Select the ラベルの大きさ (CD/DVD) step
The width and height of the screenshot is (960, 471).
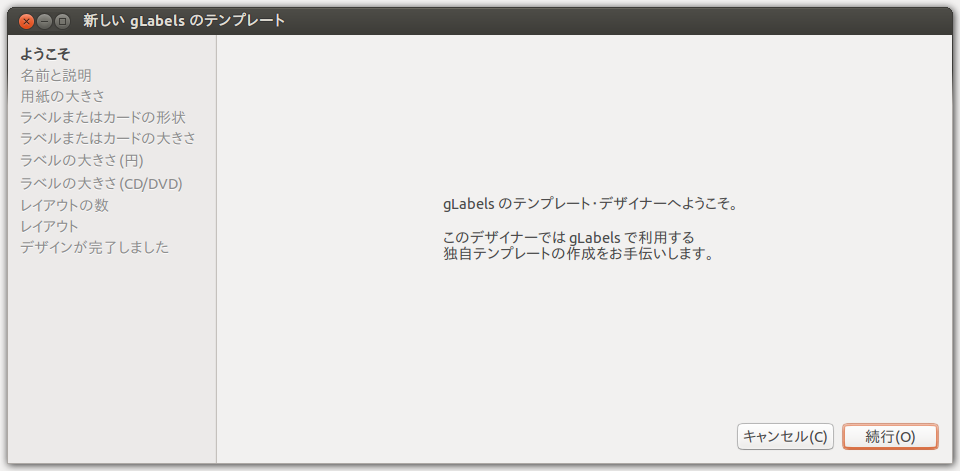[x=102, y=183]
